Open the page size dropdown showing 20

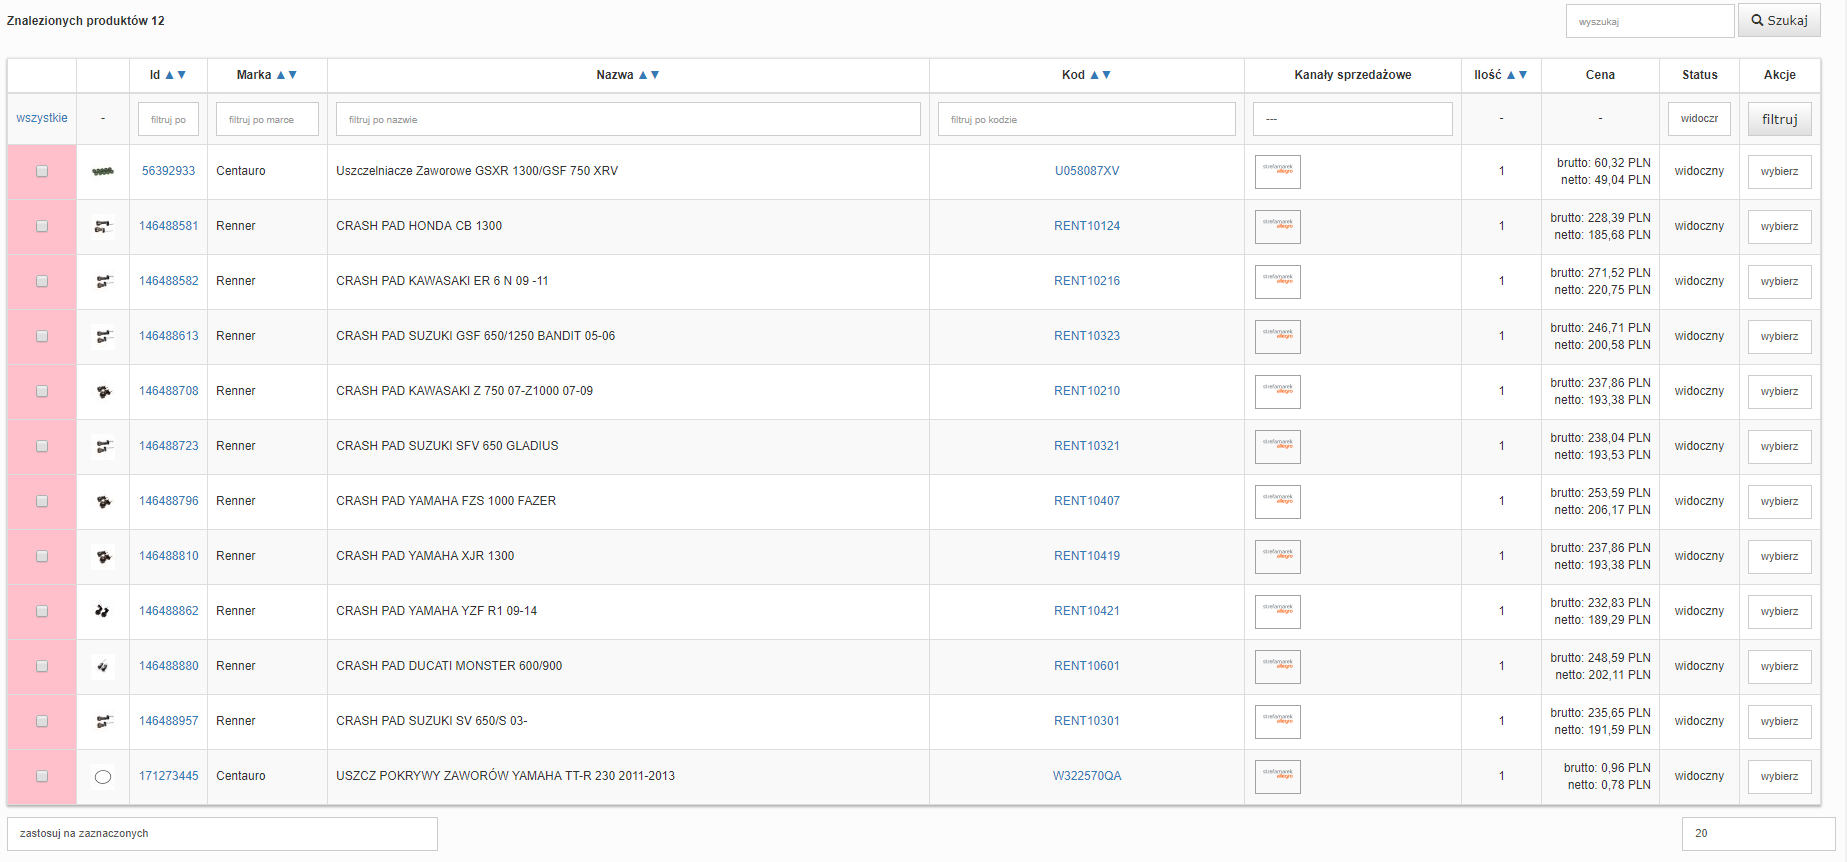(x=1757, y=834)
